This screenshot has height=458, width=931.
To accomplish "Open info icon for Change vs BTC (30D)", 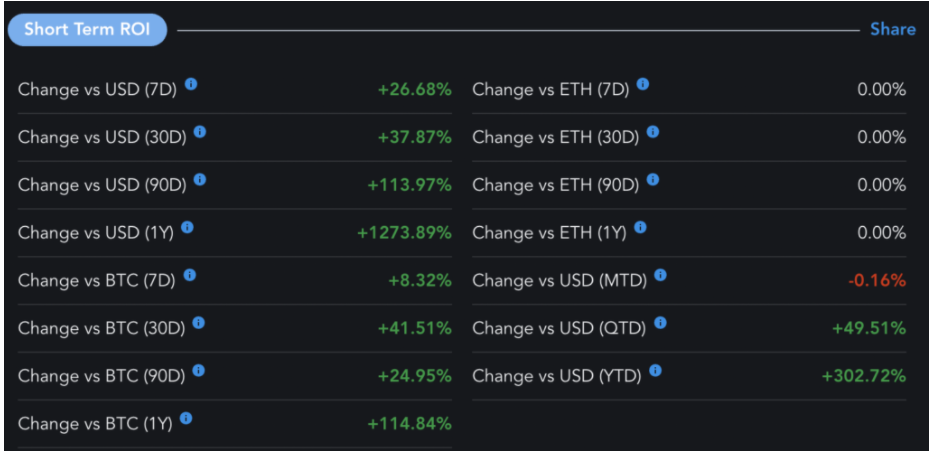I will click(199, 323).
